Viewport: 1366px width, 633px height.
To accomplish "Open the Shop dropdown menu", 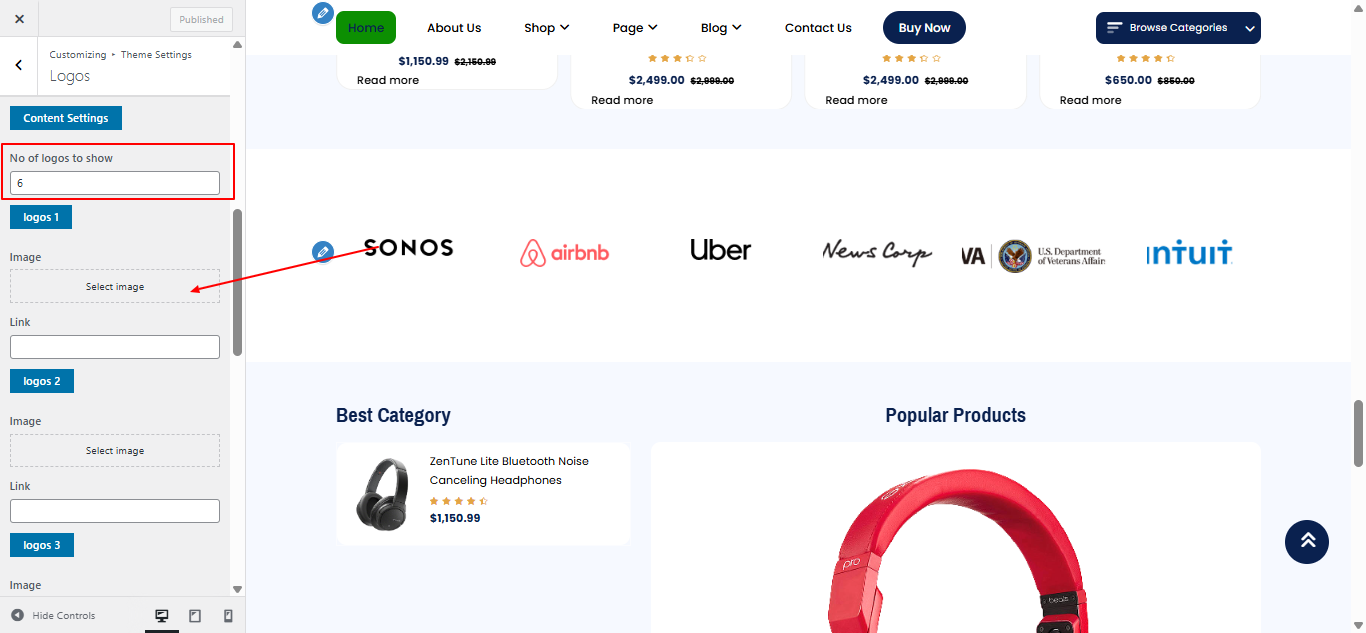I will coord(546,27).
